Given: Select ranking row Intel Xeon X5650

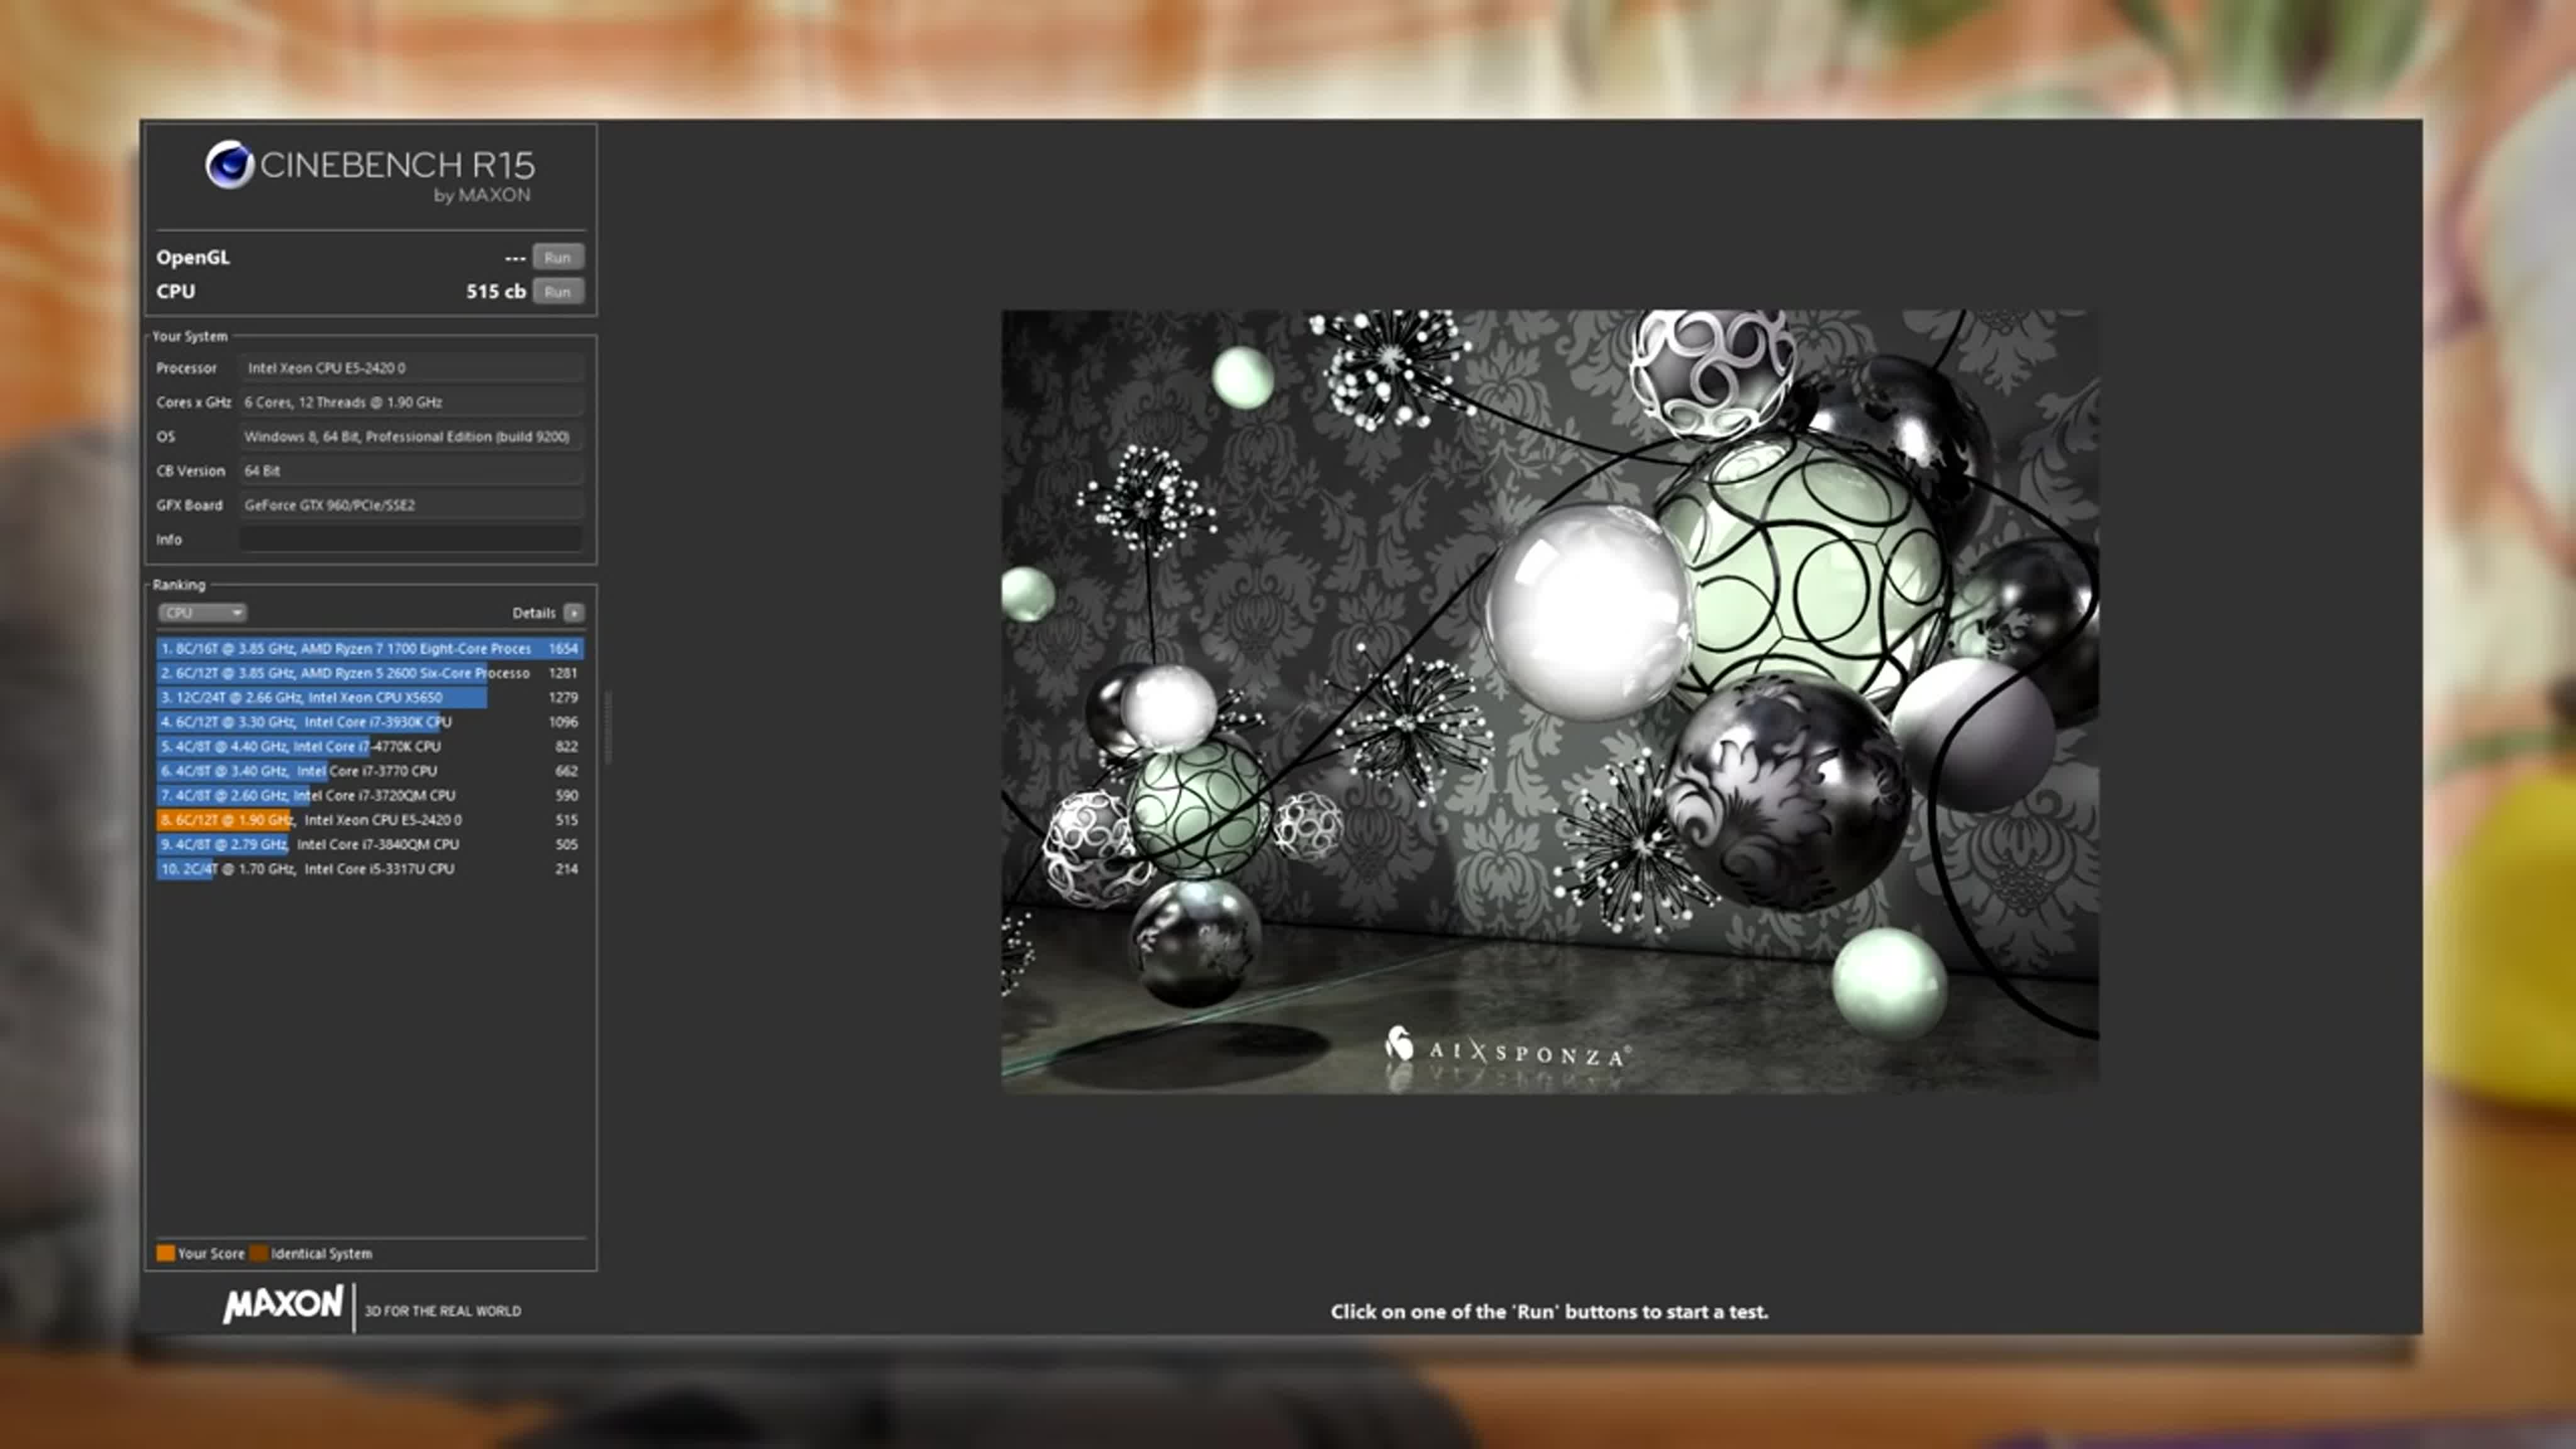Looking at the screenshot, I should (x=370, y=698).
